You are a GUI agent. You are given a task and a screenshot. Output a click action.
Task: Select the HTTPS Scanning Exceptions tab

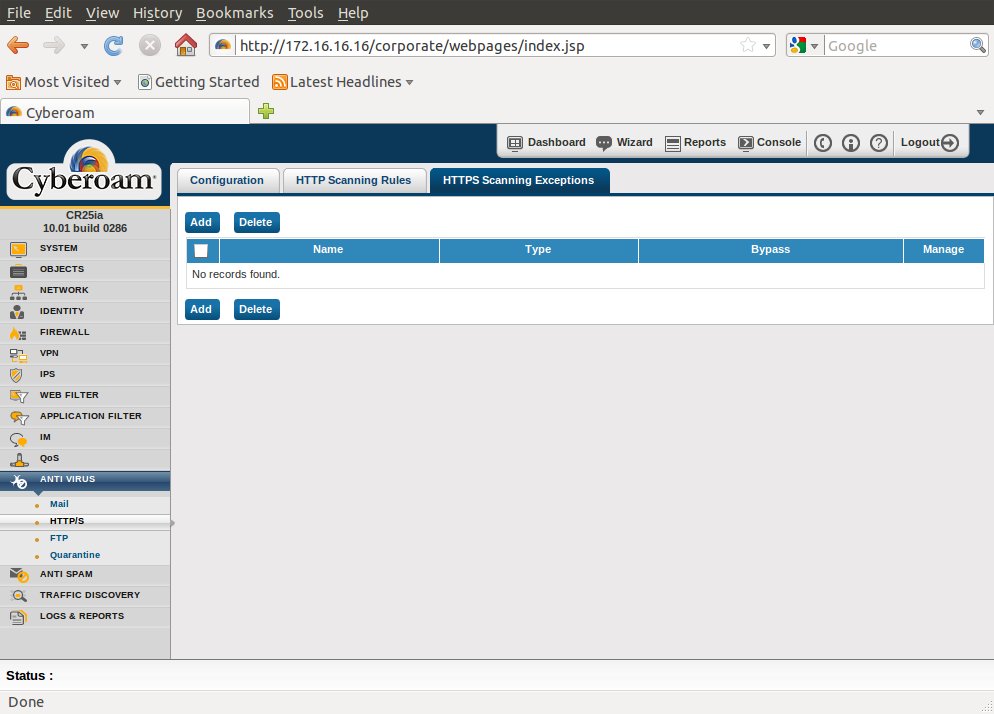[519, 181]
